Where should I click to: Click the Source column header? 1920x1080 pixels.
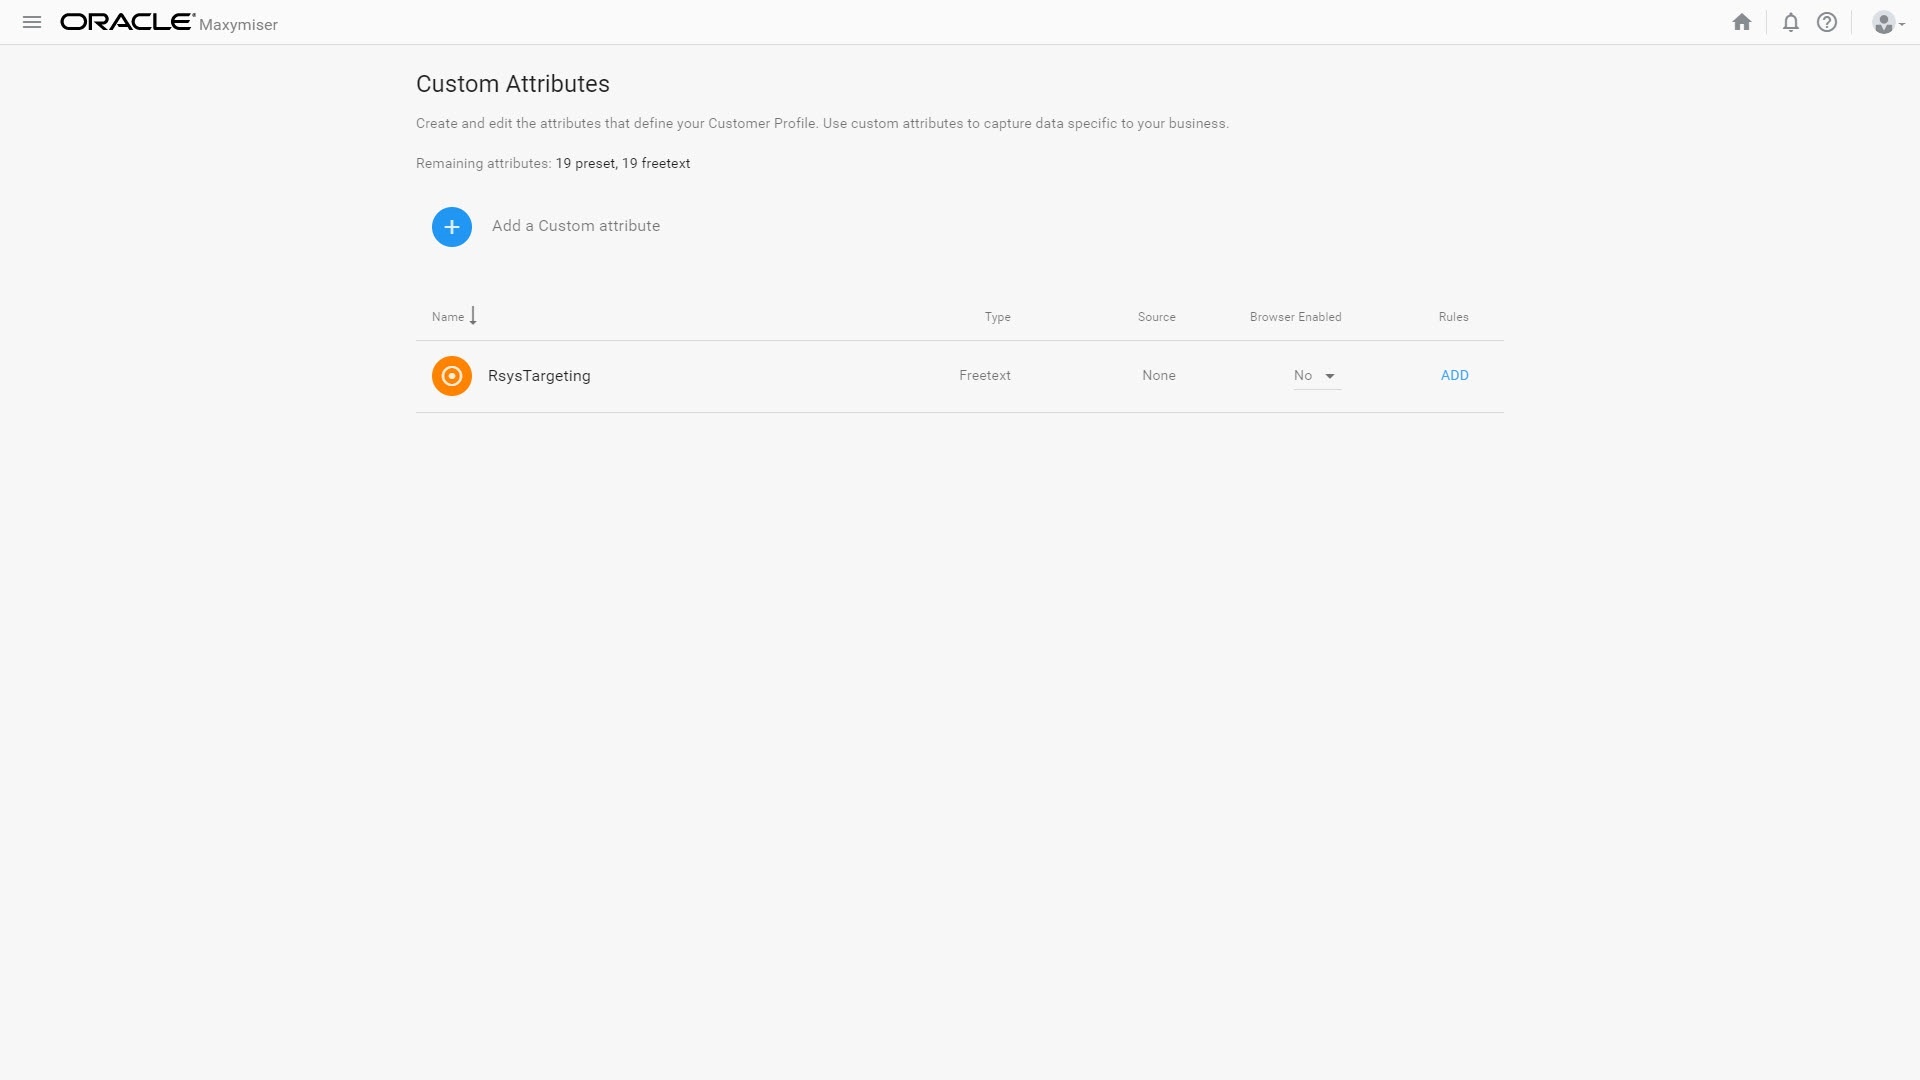coord(1156,317)
